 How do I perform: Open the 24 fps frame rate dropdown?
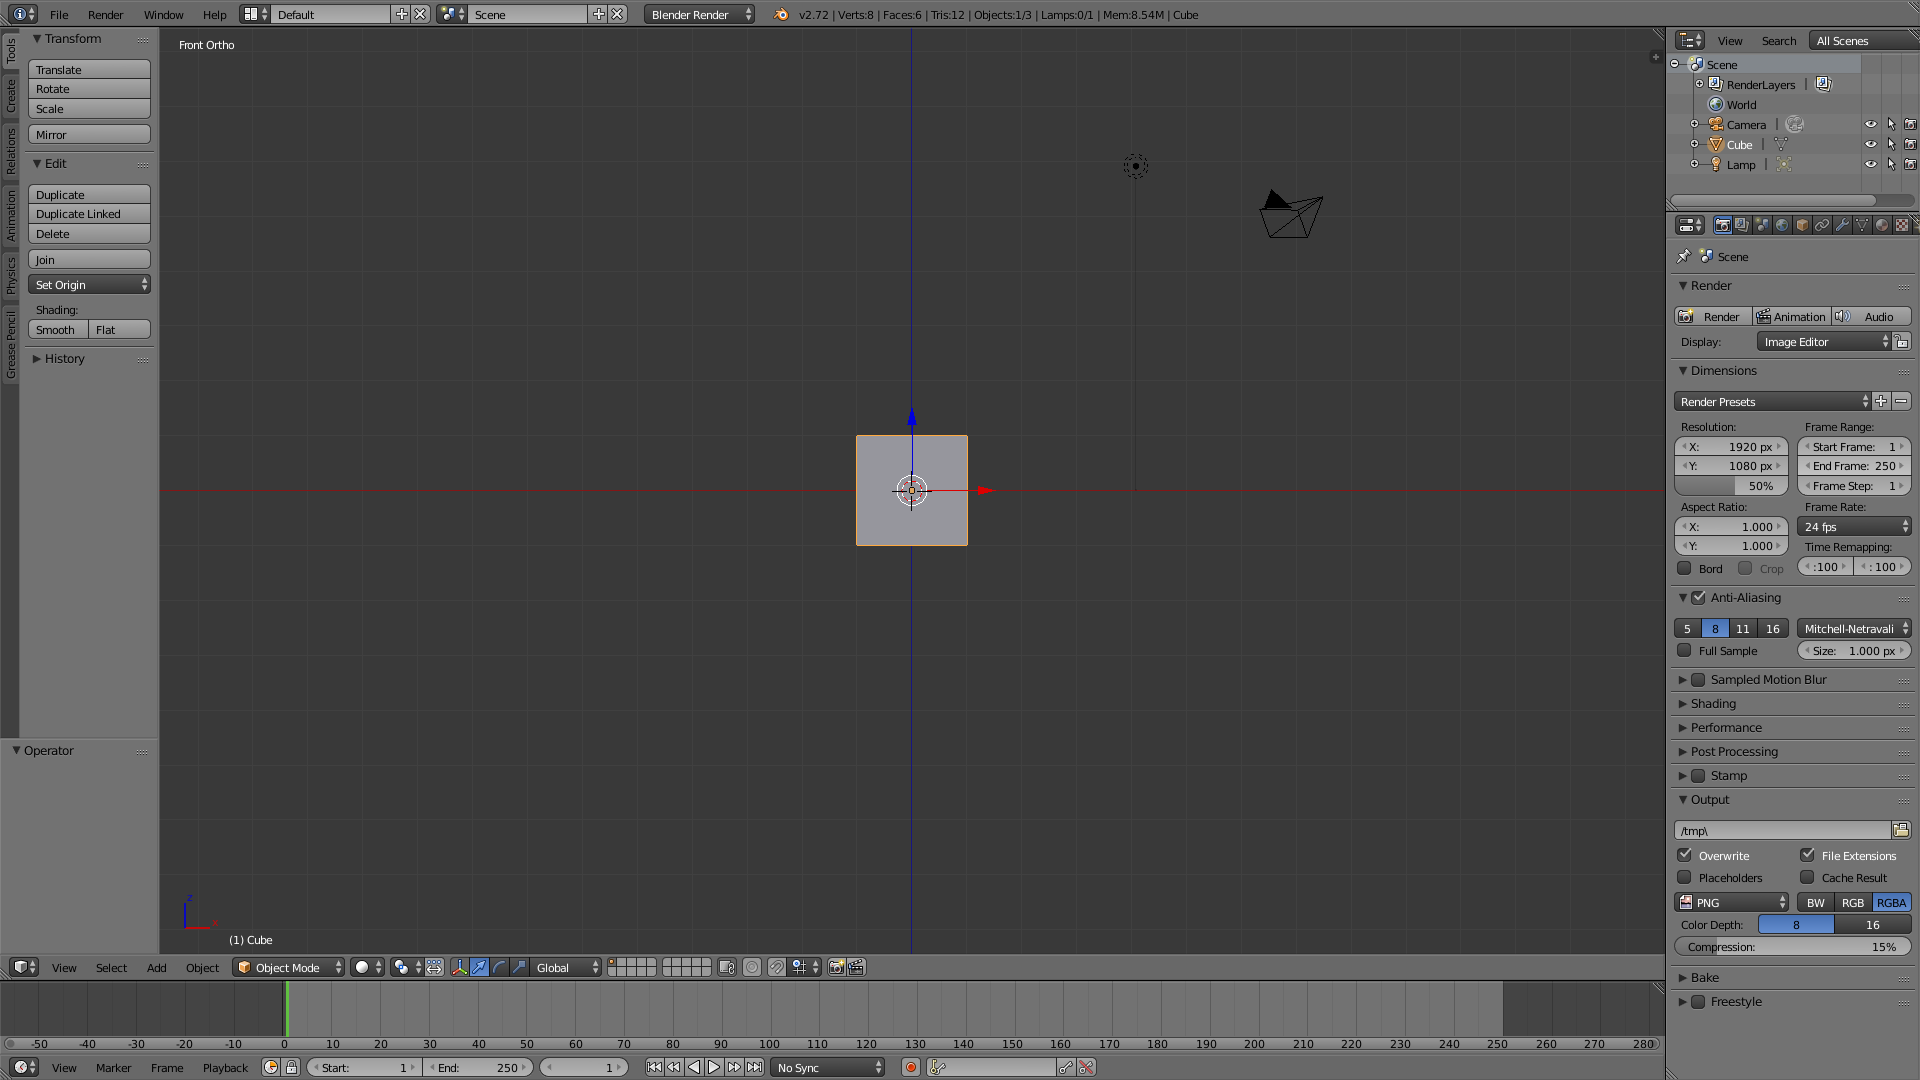click(x=1854, y=526)
